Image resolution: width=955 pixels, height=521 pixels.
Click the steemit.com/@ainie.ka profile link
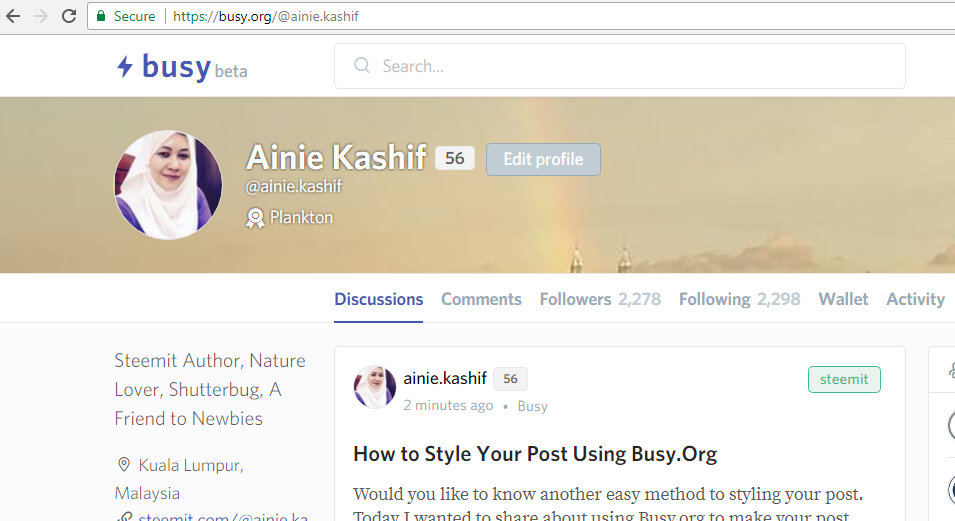[x=223, y=517]
